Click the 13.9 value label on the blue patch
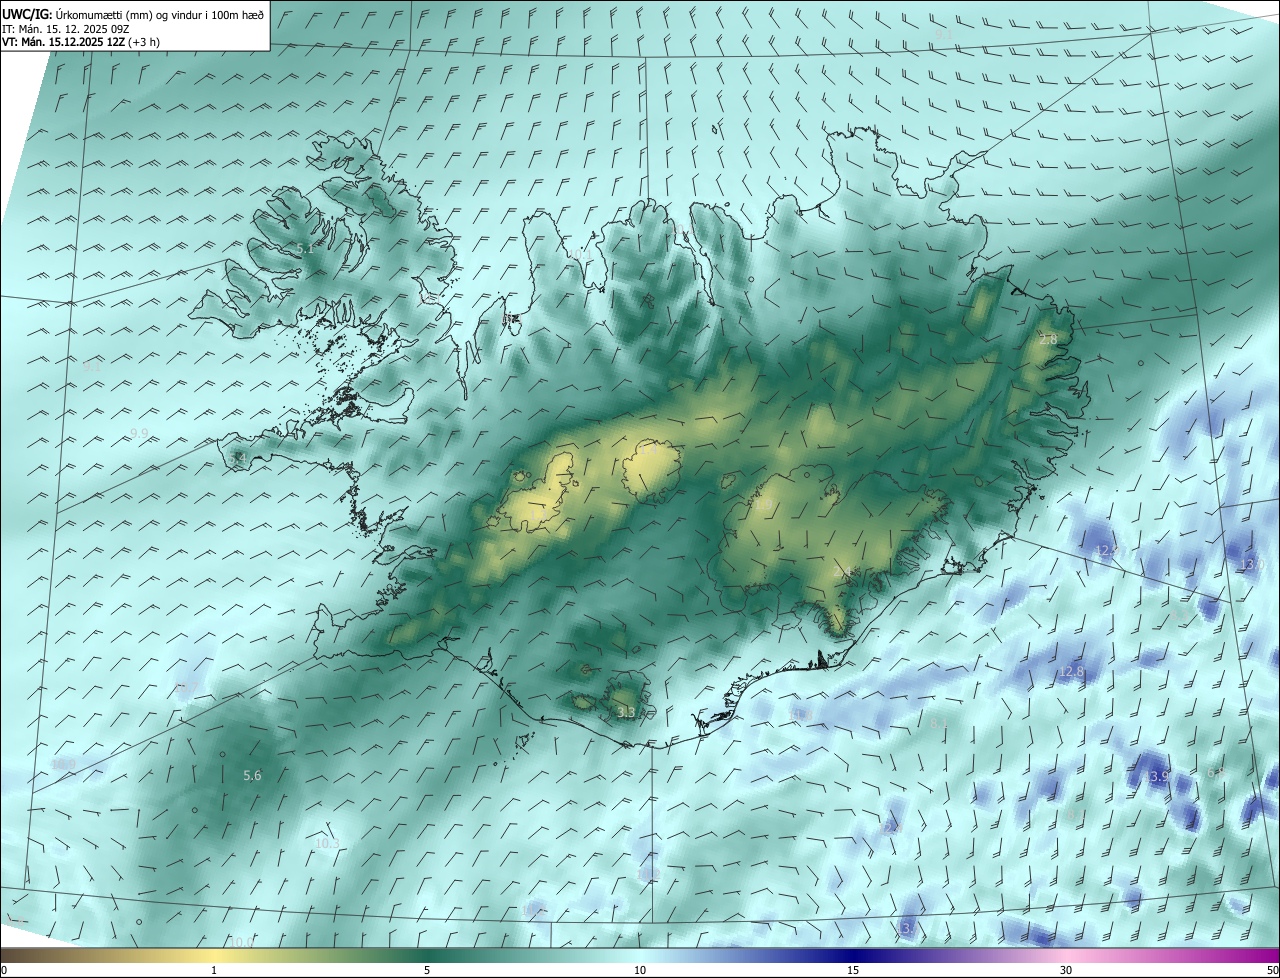1280x978 pixels. [1158, 776]
